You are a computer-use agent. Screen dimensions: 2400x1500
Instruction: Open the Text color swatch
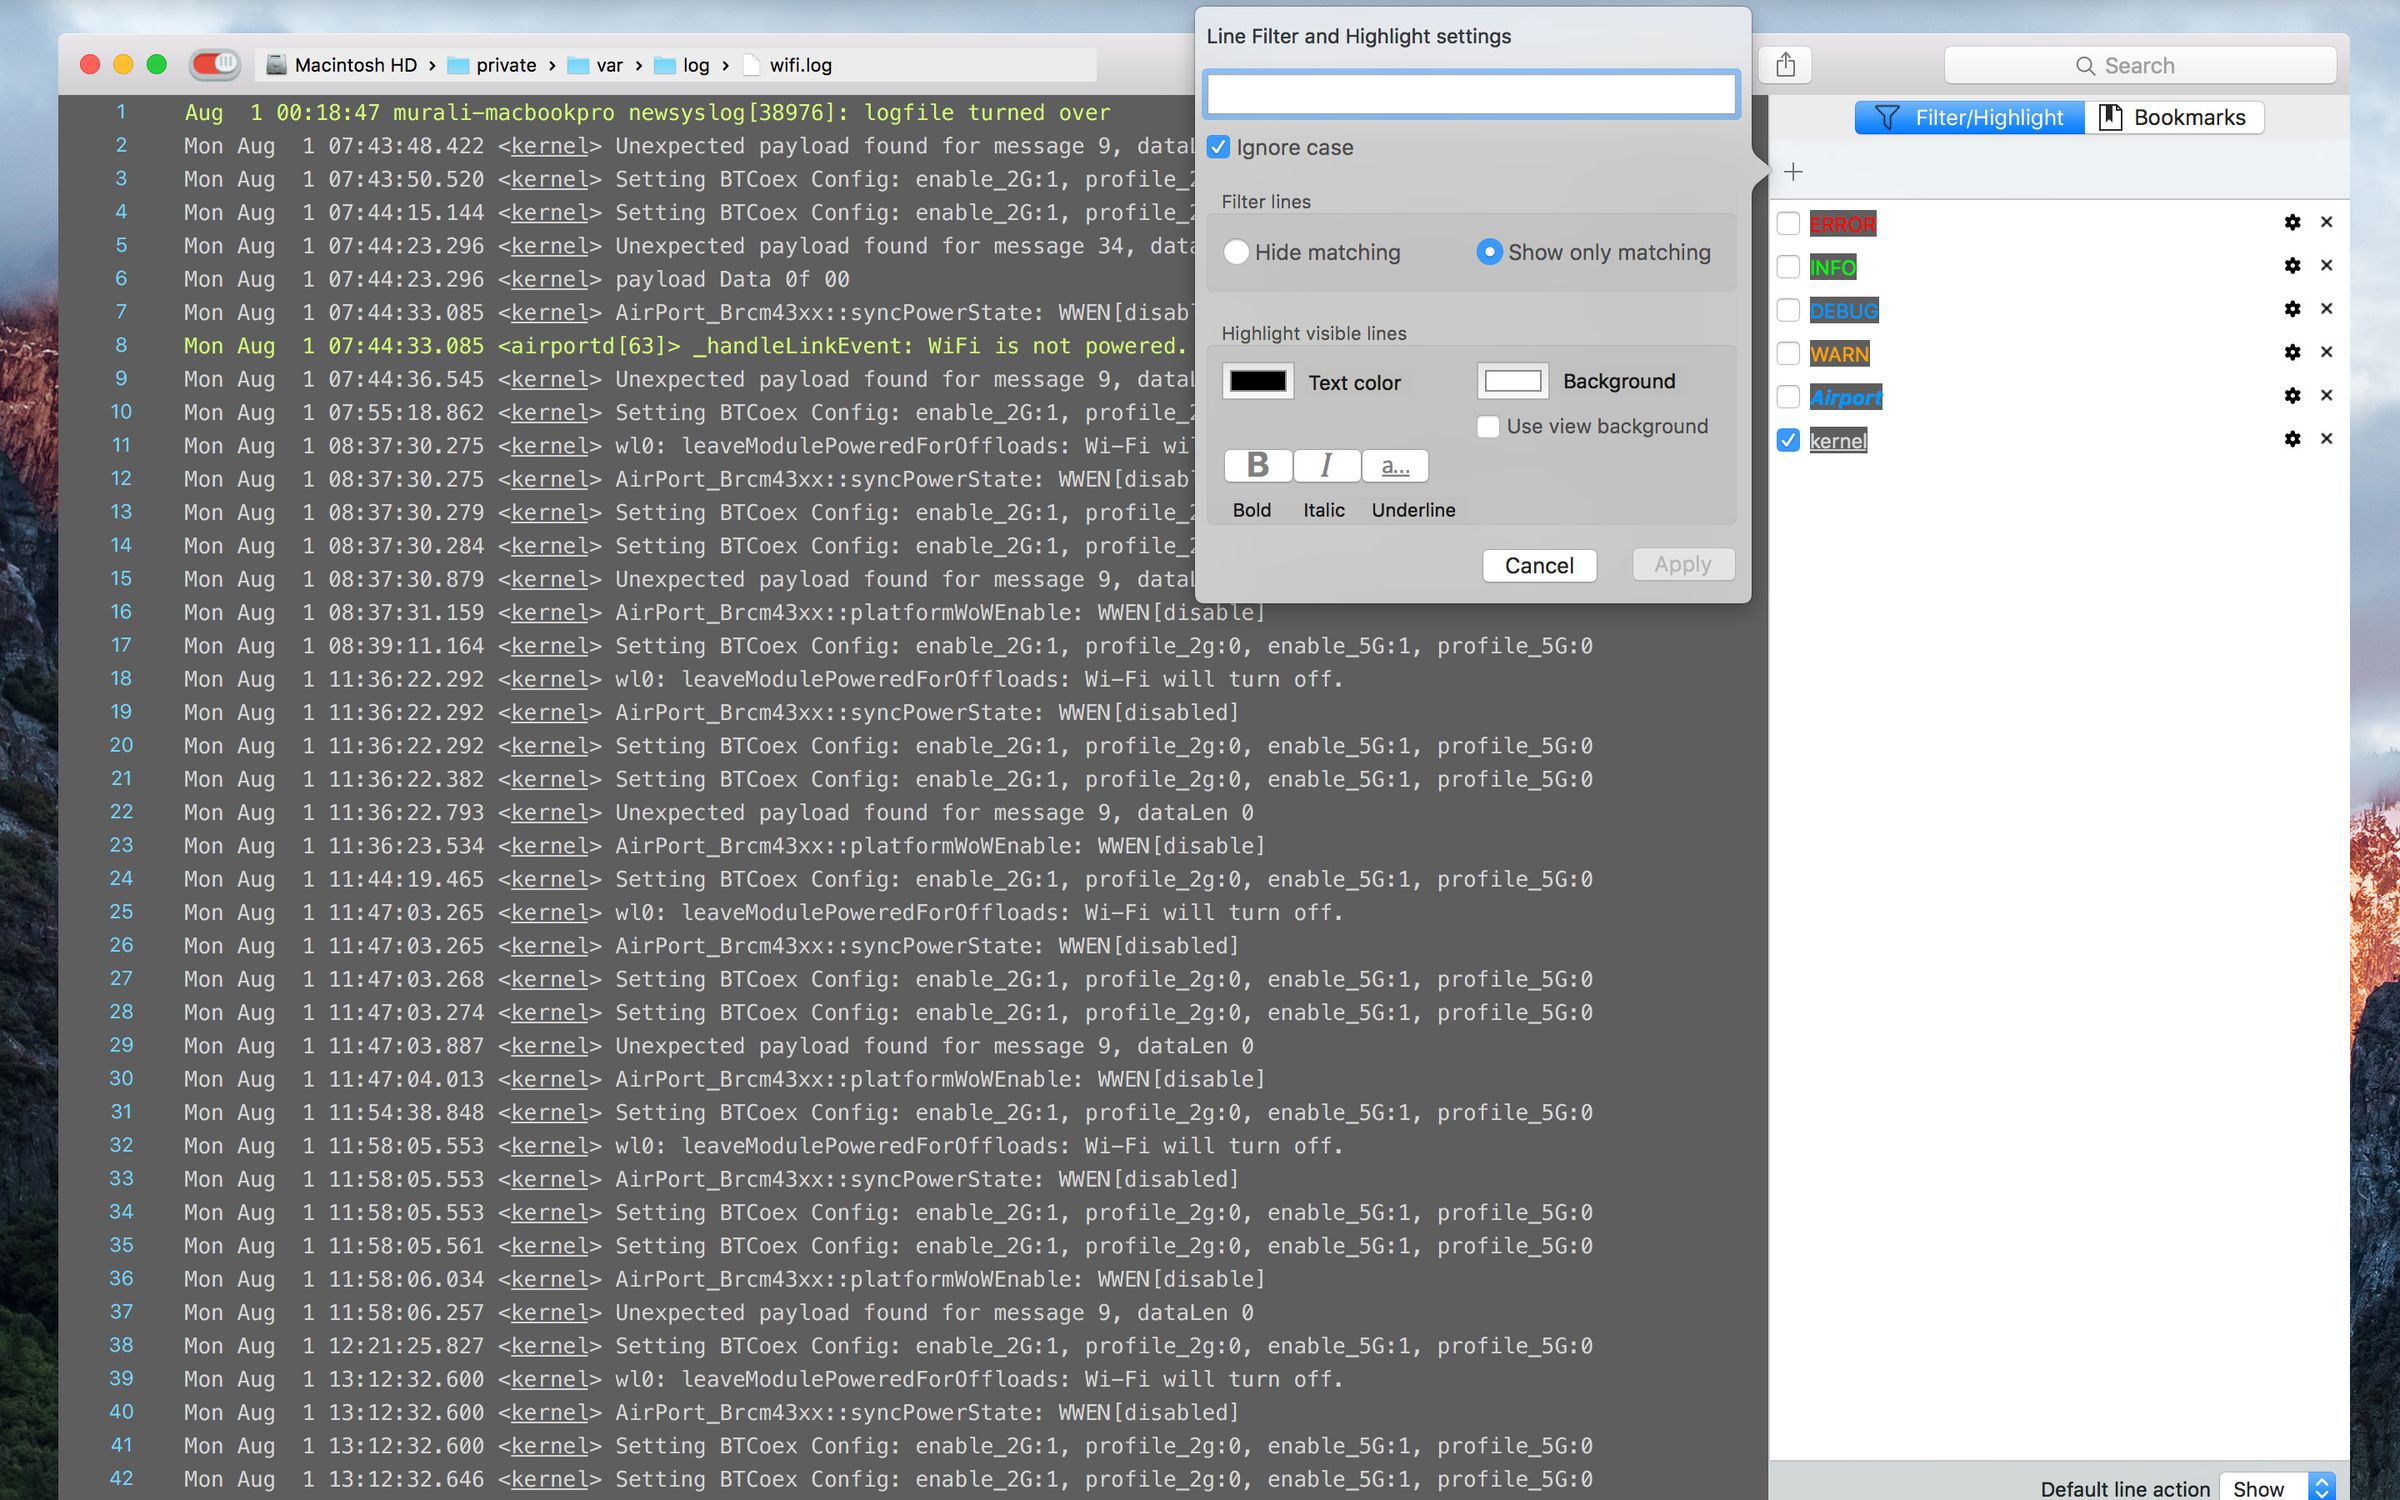pyautogui.click(x=1258, y=382)
